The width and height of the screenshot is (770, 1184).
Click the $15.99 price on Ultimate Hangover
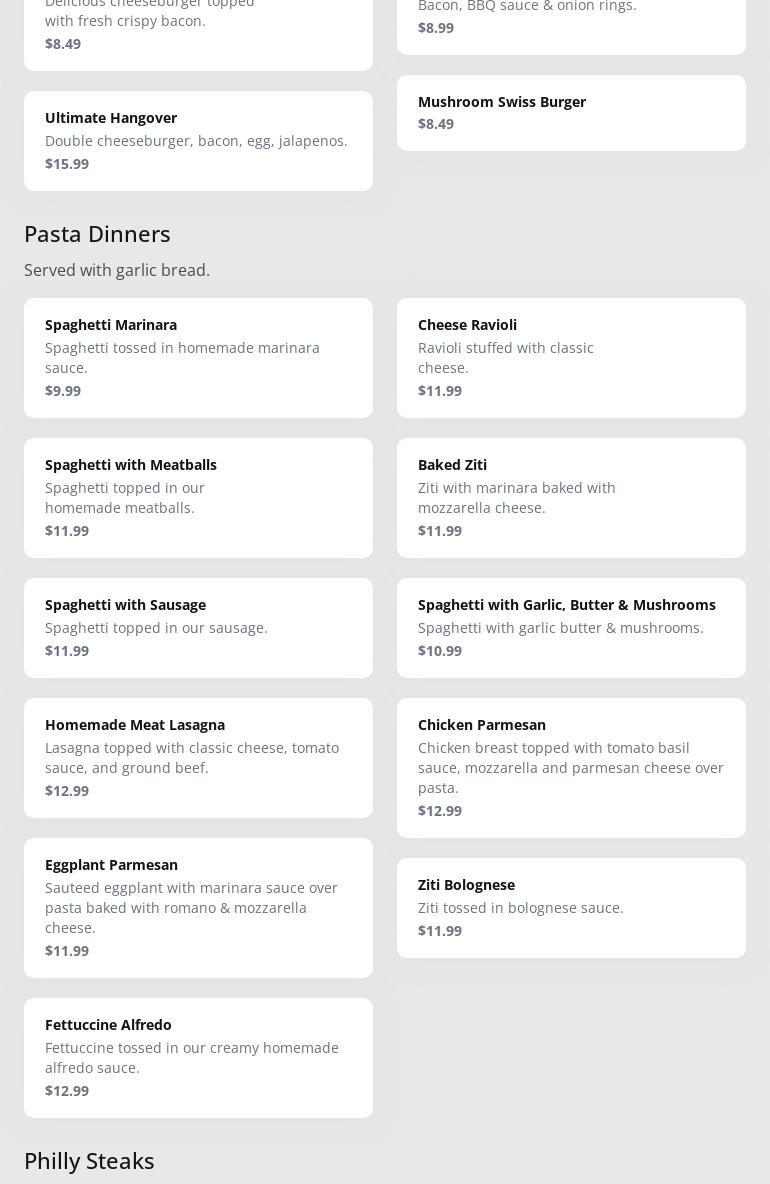tap(67, 164)
